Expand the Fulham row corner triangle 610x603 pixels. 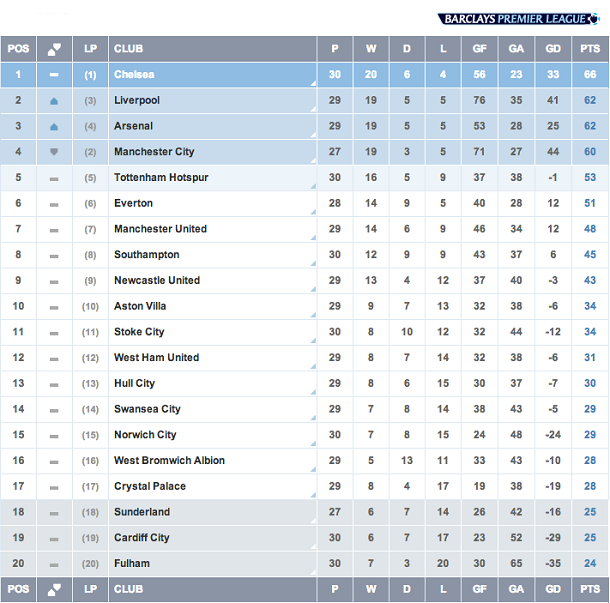pos(313,572)
